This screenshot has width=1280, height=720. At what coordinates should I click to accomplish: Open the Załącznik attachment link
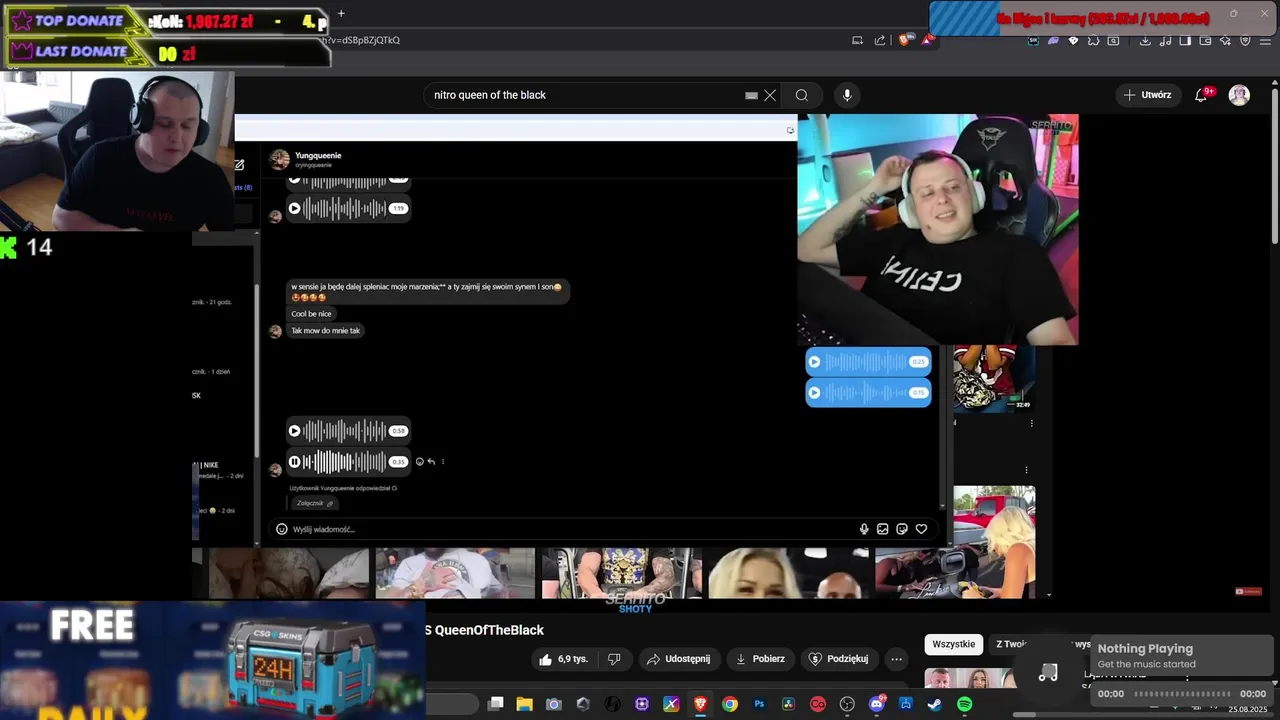[315, 503]
